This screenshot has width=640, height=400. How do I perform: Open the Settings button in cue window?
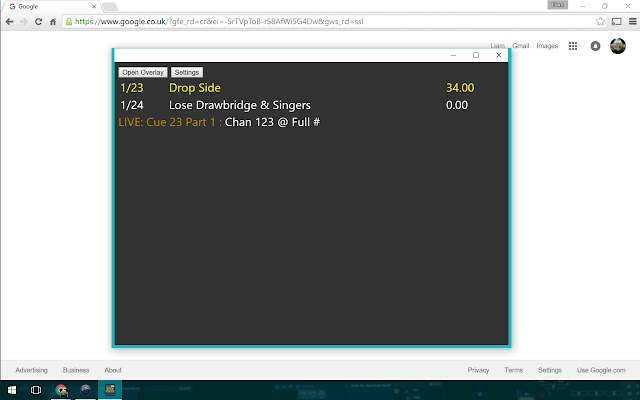pyautogui.click(x=187, y=72)
